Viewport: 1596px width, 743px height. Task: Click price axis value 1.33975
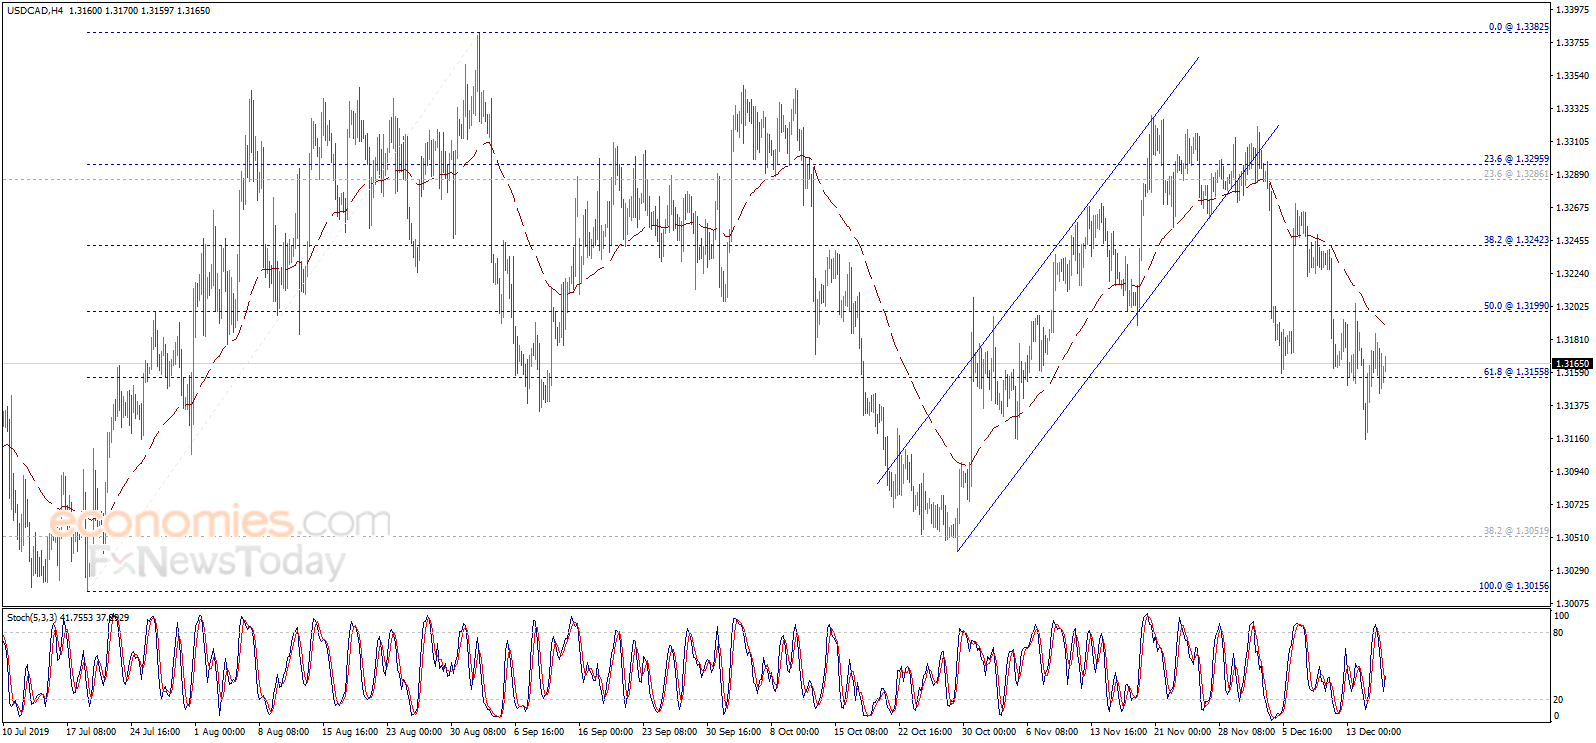[1572, 10]
